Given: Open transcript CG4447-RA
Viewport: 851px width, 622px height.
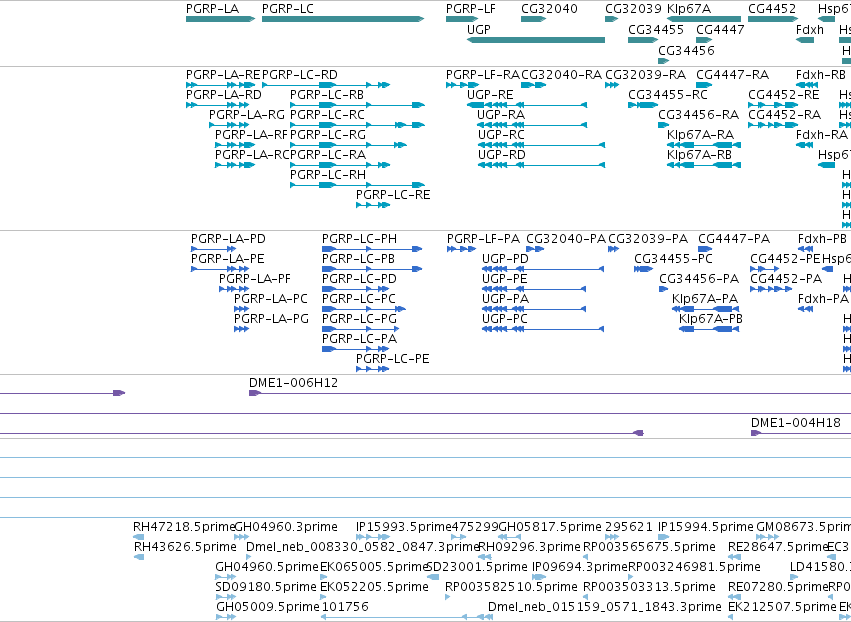Looking at the screenshot, I should coord(733,75).
